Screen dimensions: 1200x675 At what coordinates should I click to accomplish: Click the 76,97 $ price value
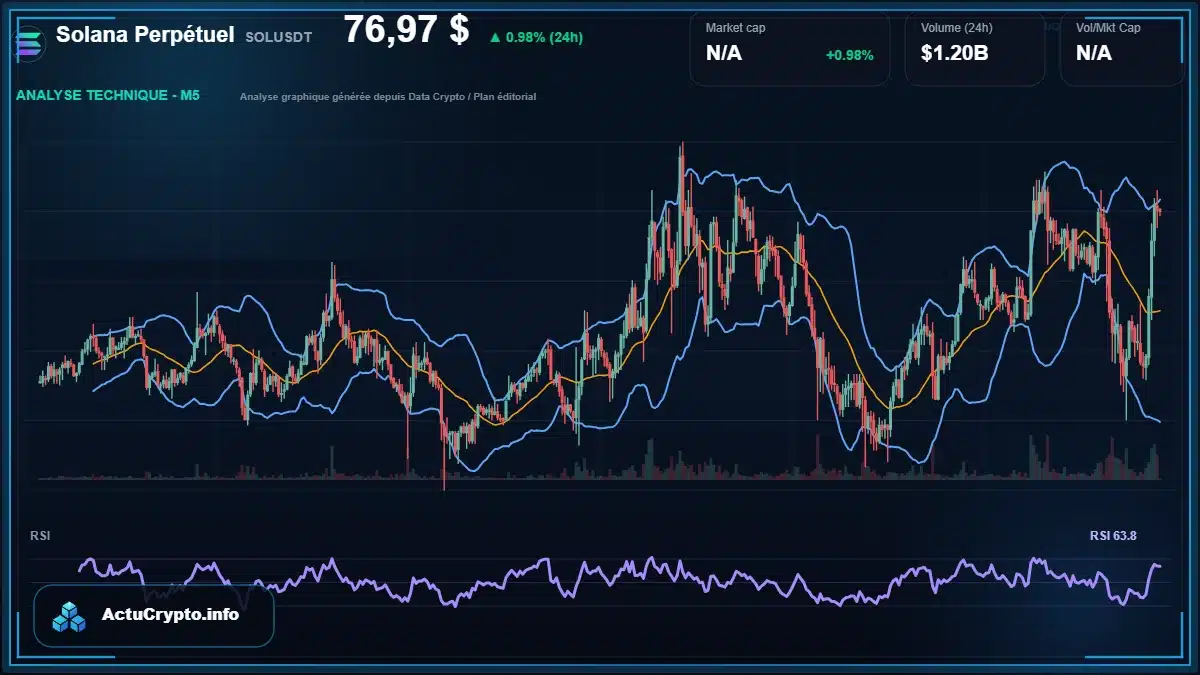(406, 30)
